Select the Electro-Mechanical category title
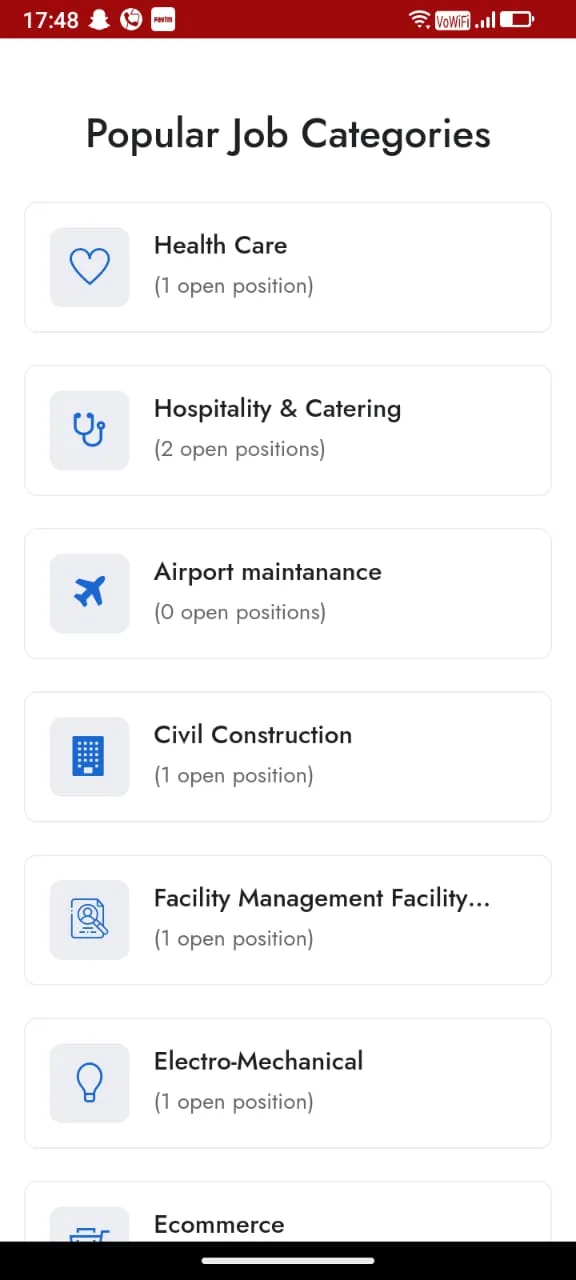 point(258,1061)
